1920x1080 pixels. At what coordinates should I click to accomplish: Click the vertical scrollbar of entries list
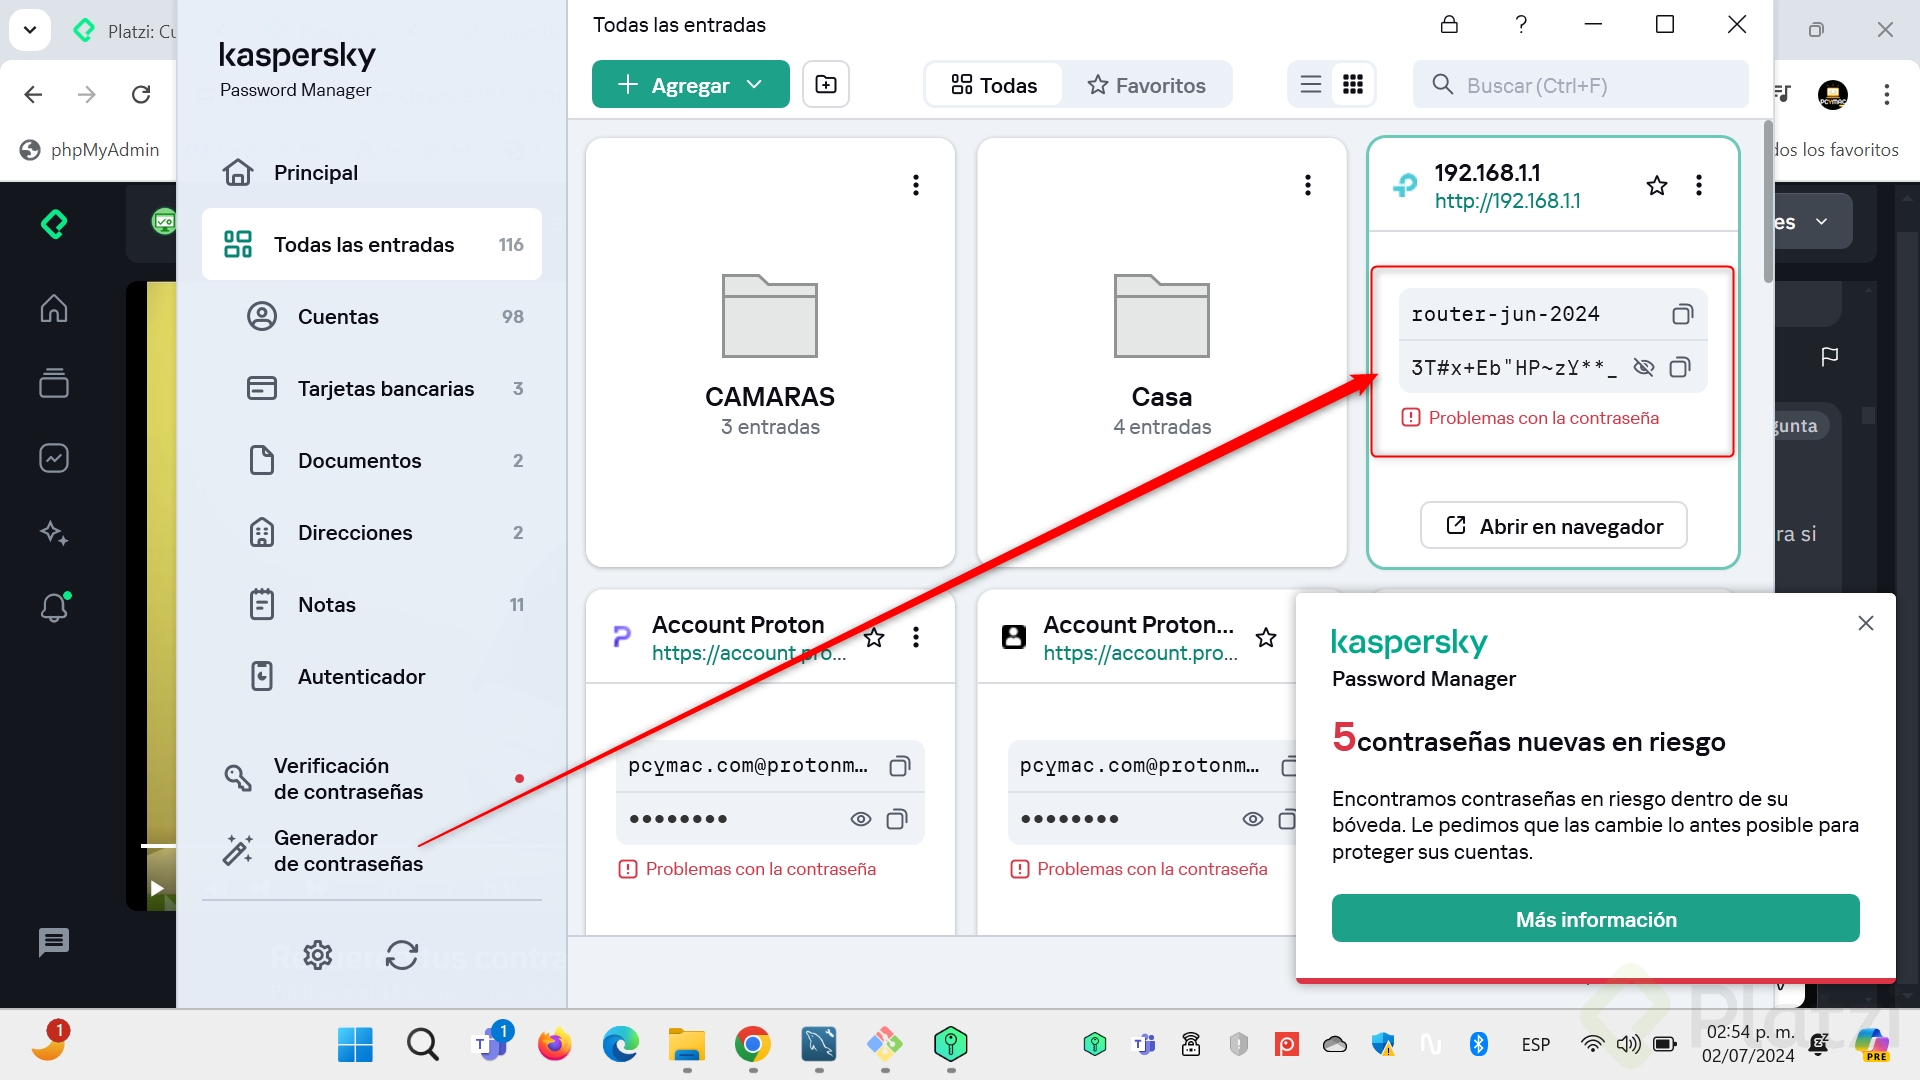point(1768,203)
